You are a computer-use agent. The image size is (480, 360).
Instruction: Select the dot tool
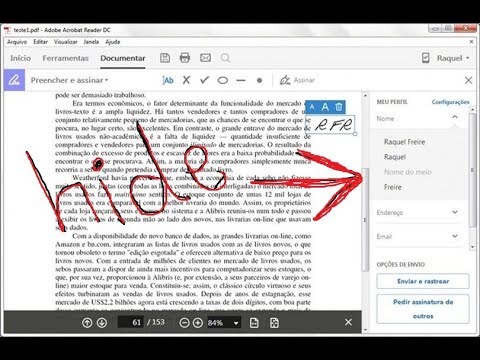pyautogui.click(x=259, y=80)
